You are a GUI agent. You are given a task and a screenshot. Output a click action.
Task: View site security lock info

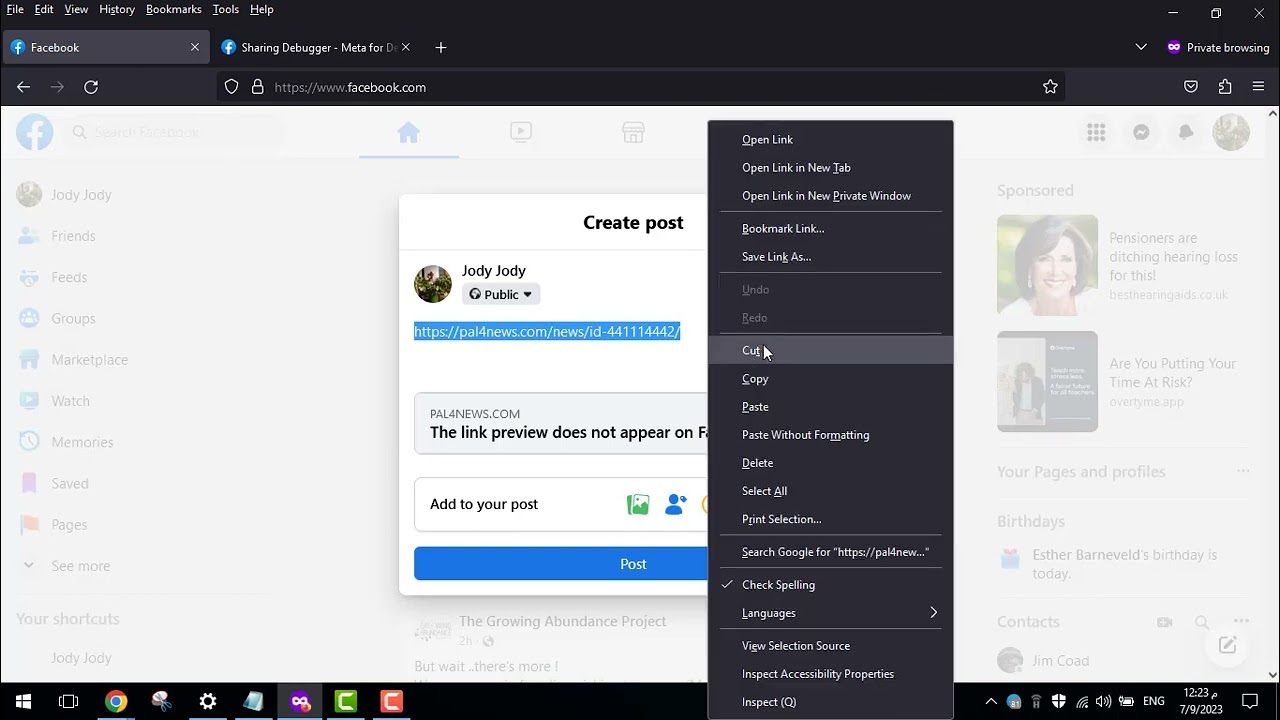point(257,87)
